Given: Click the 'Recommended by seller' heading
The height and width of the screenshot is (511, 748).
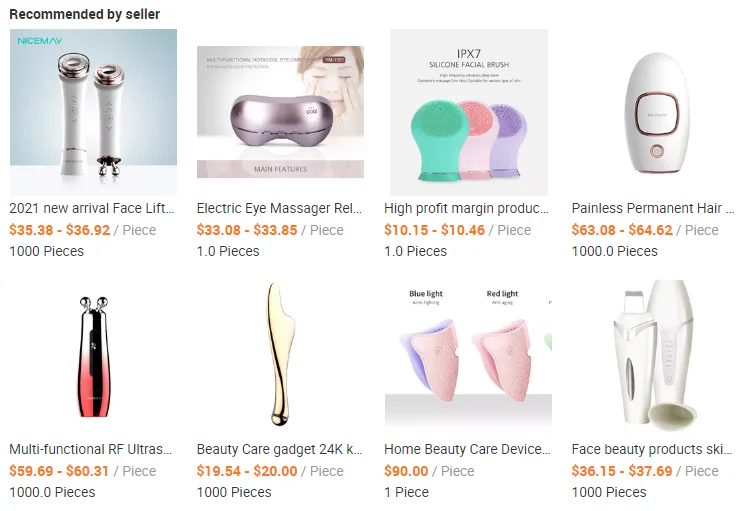Looking at the screenshot, I should point(84,14).
